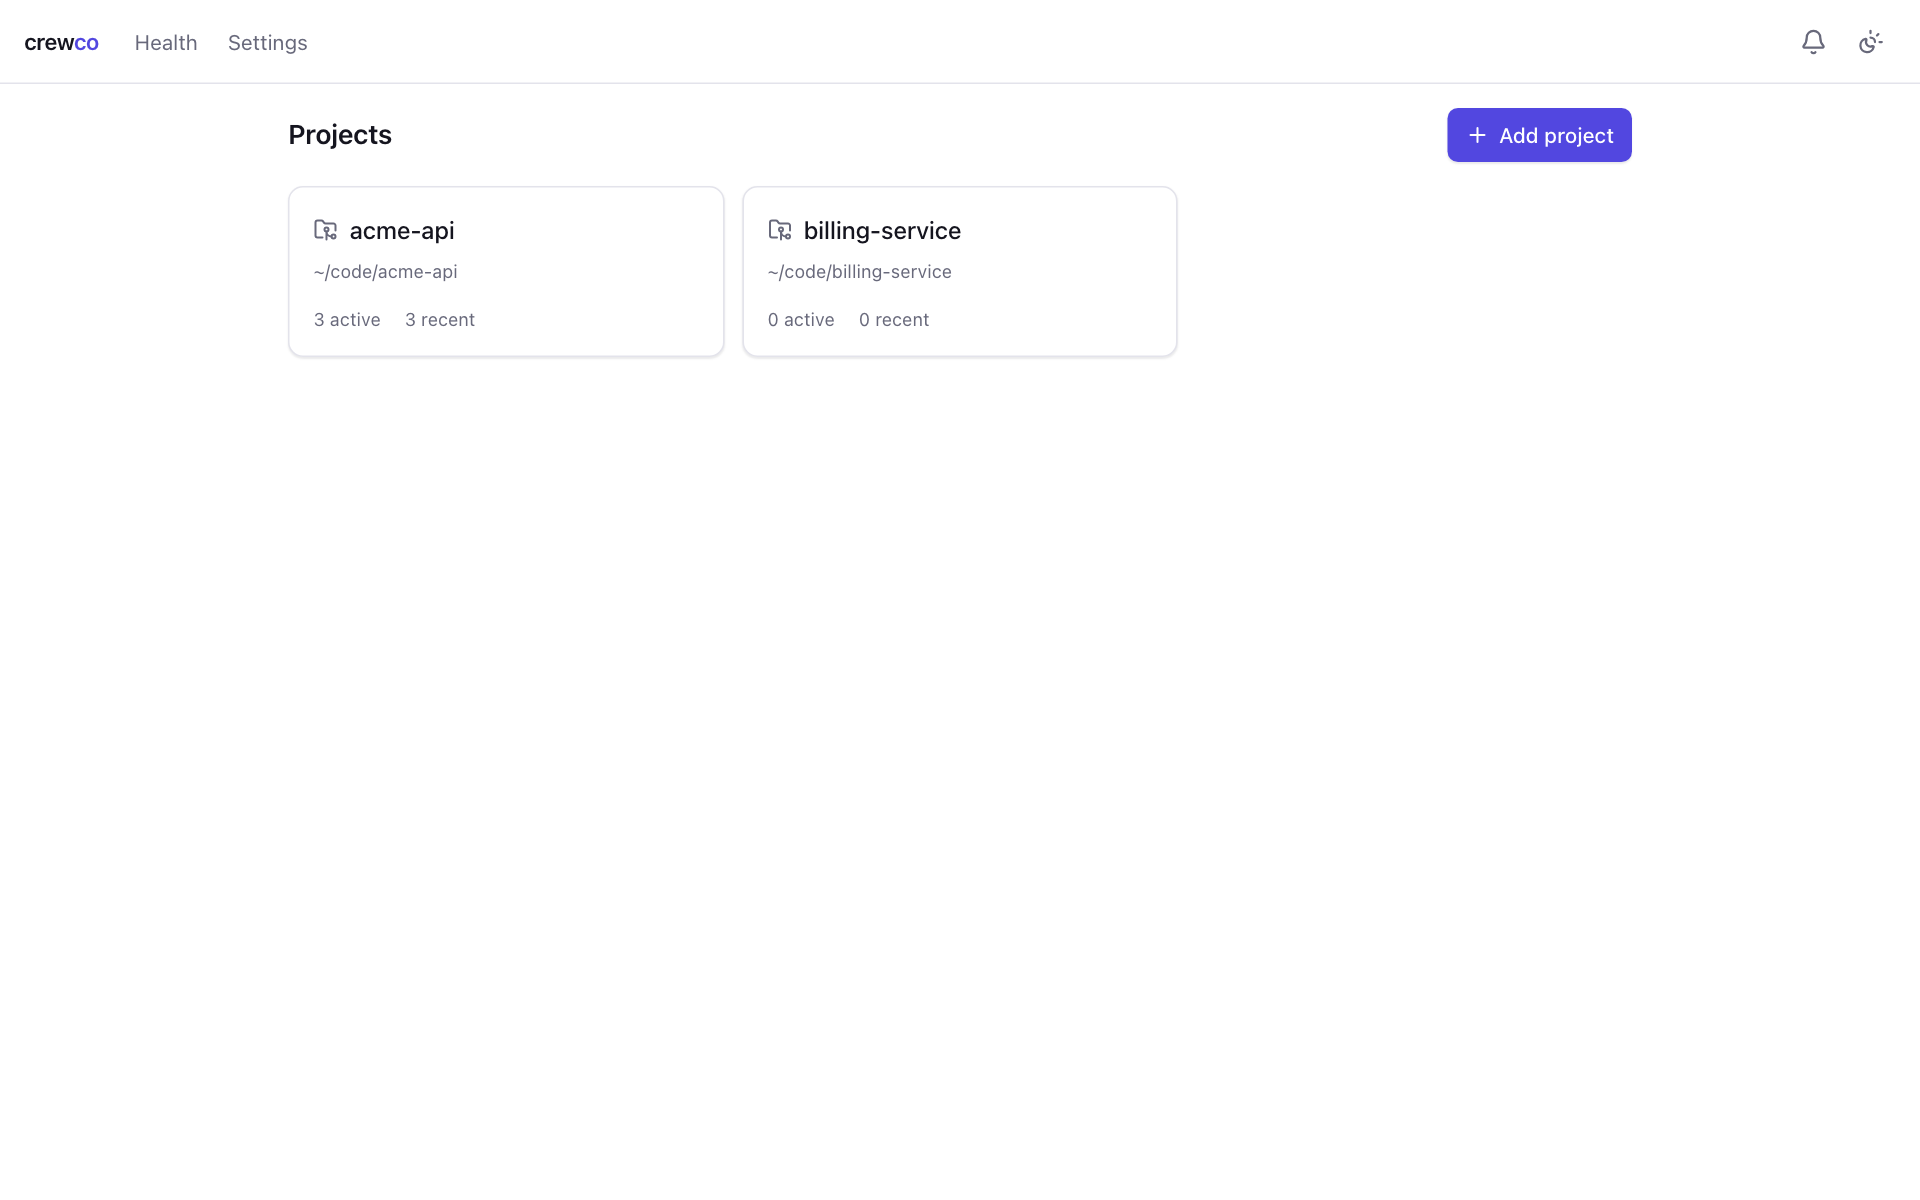
Task: Select the '3 active' count
Action: point(347,320)
